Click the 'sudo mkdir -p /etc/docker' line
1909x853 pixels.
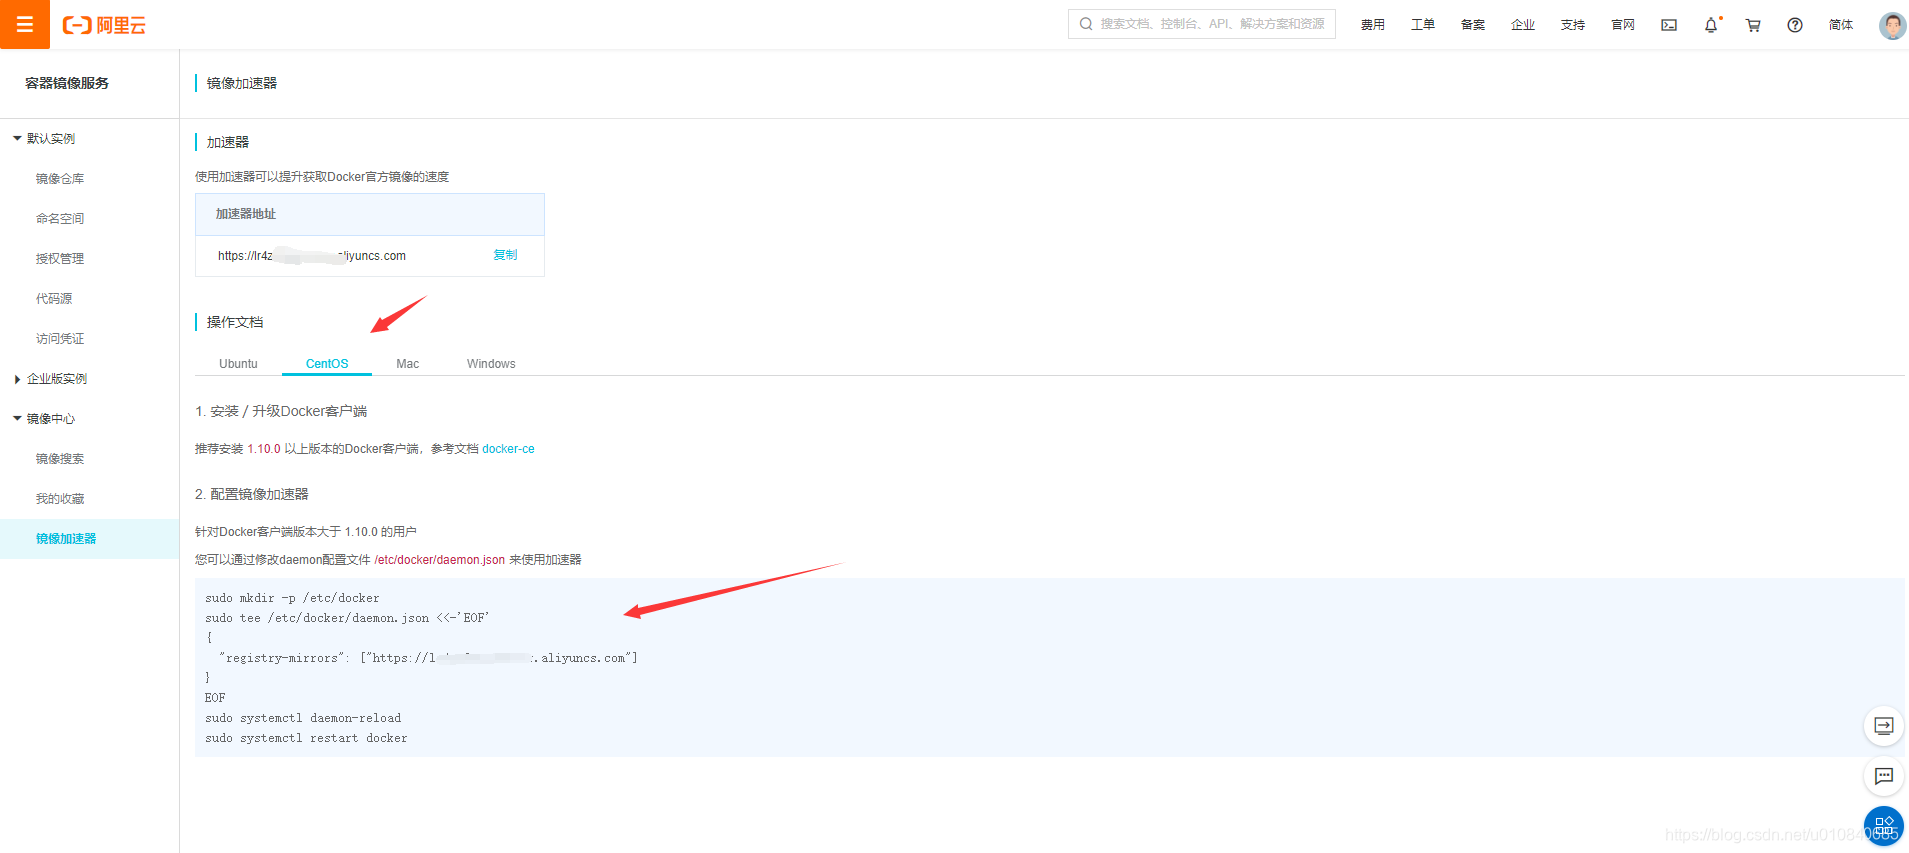tap(292, 598)
